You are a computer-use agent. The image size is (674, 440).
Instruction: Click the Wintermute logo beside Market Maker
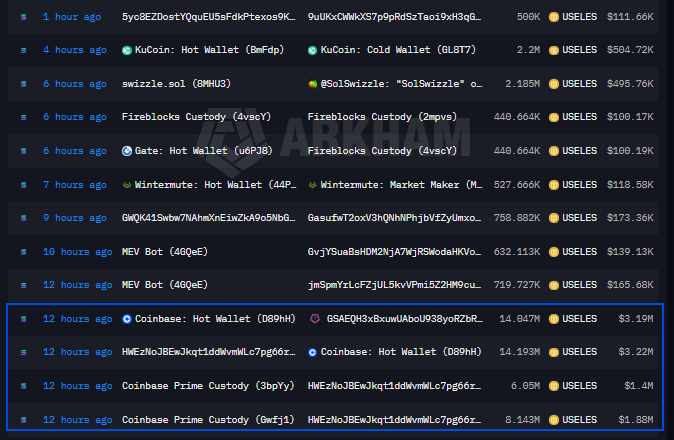[312, 185]
